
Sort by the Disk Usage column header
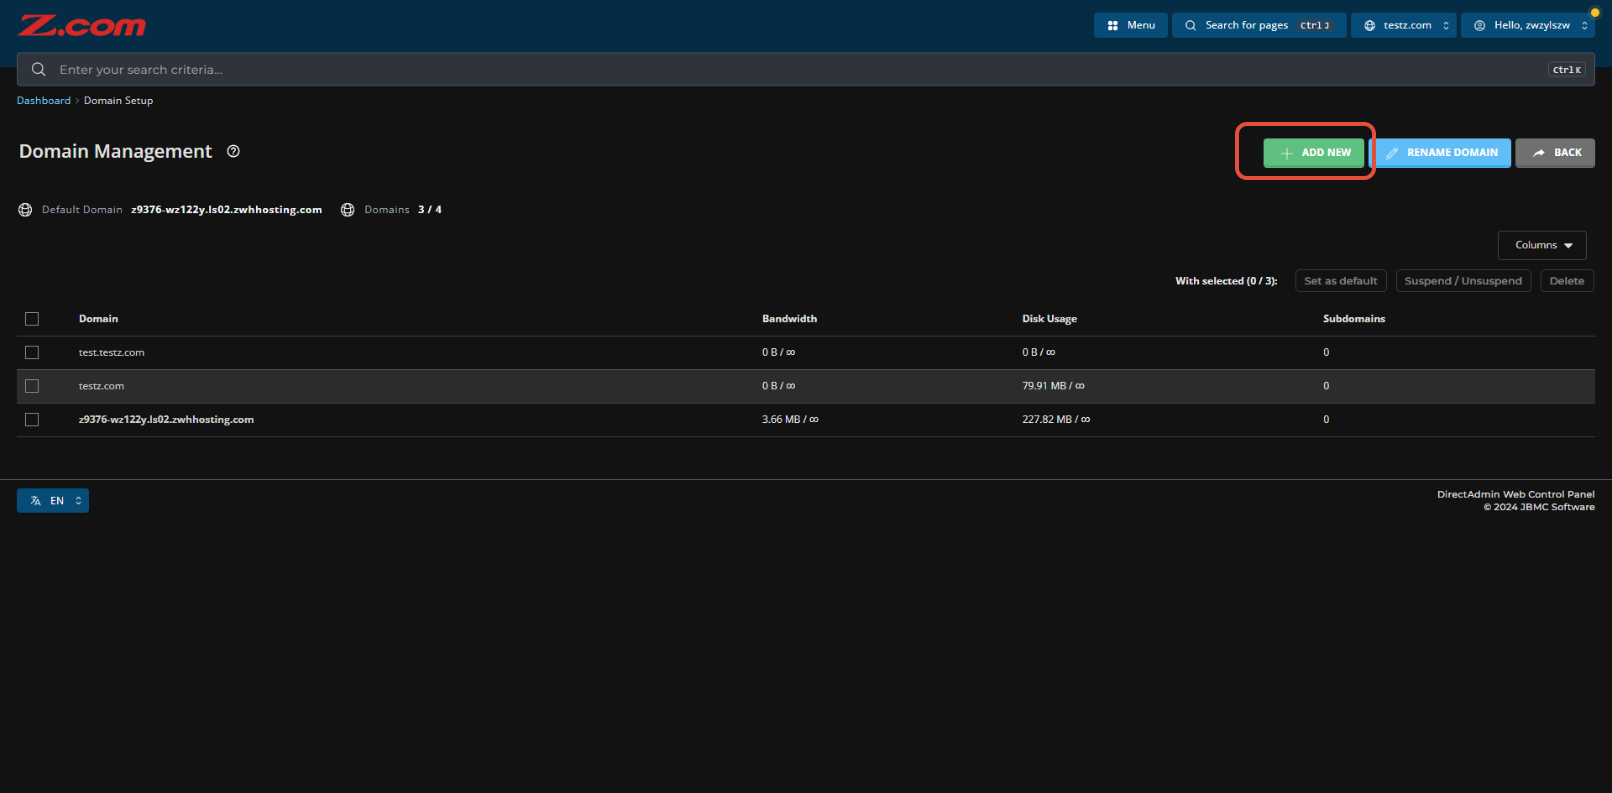(1049, 319)
